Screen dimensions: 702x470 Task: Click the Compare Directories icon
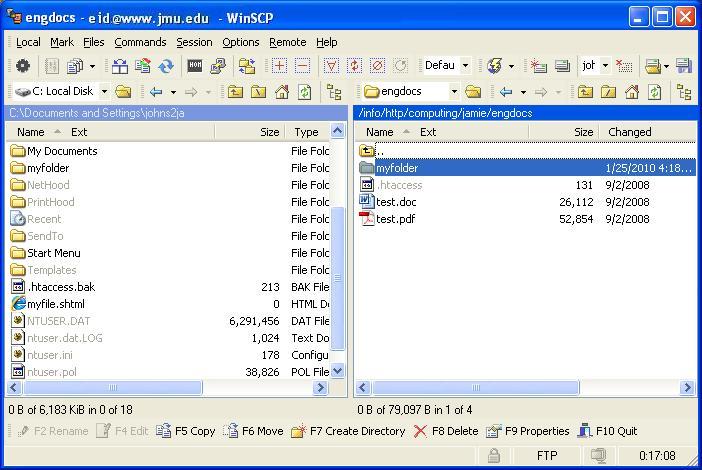coord(120,66)
